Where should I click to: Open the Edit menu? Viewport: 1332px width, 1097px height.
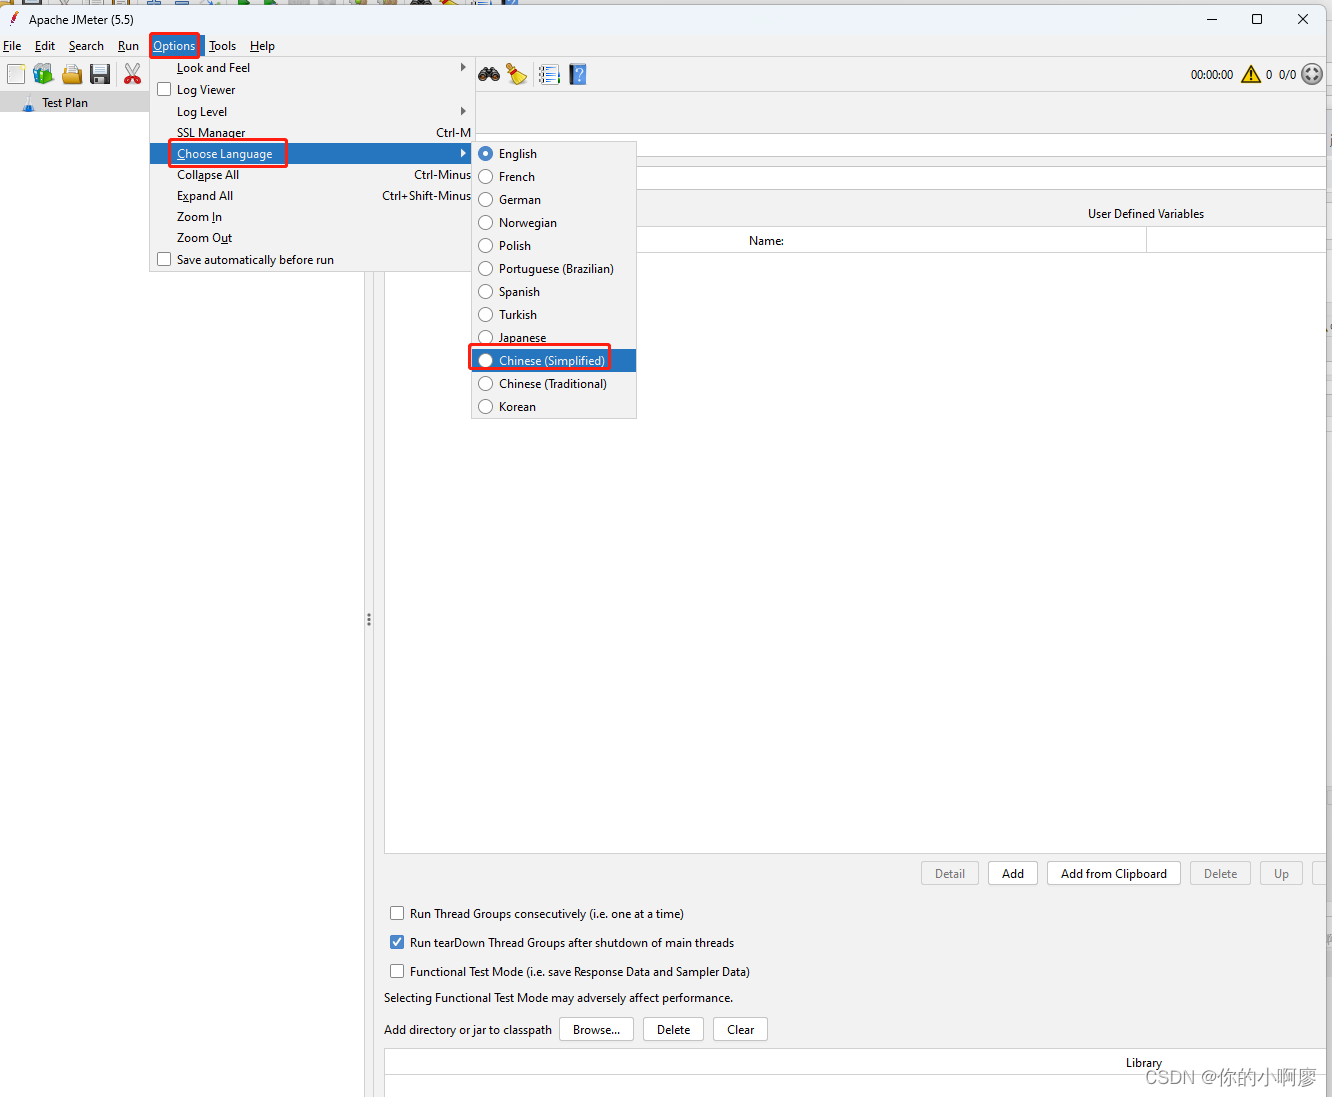pyautogui.click(x=45, y=46)
